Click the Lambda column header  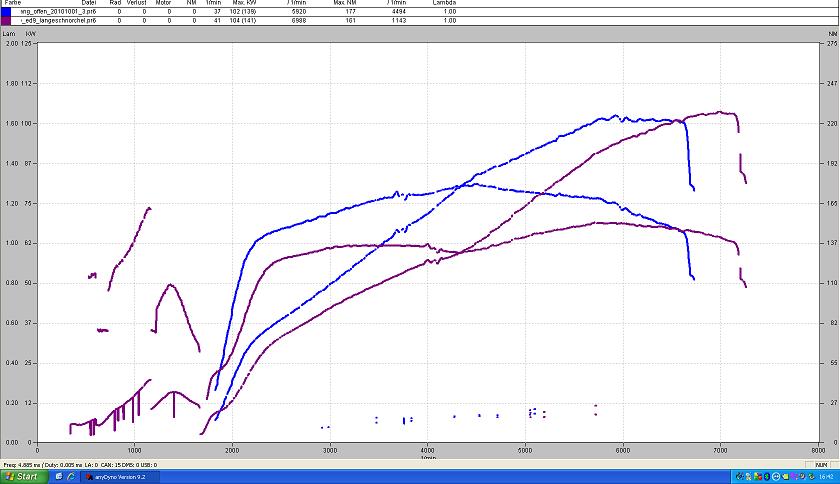444,3
